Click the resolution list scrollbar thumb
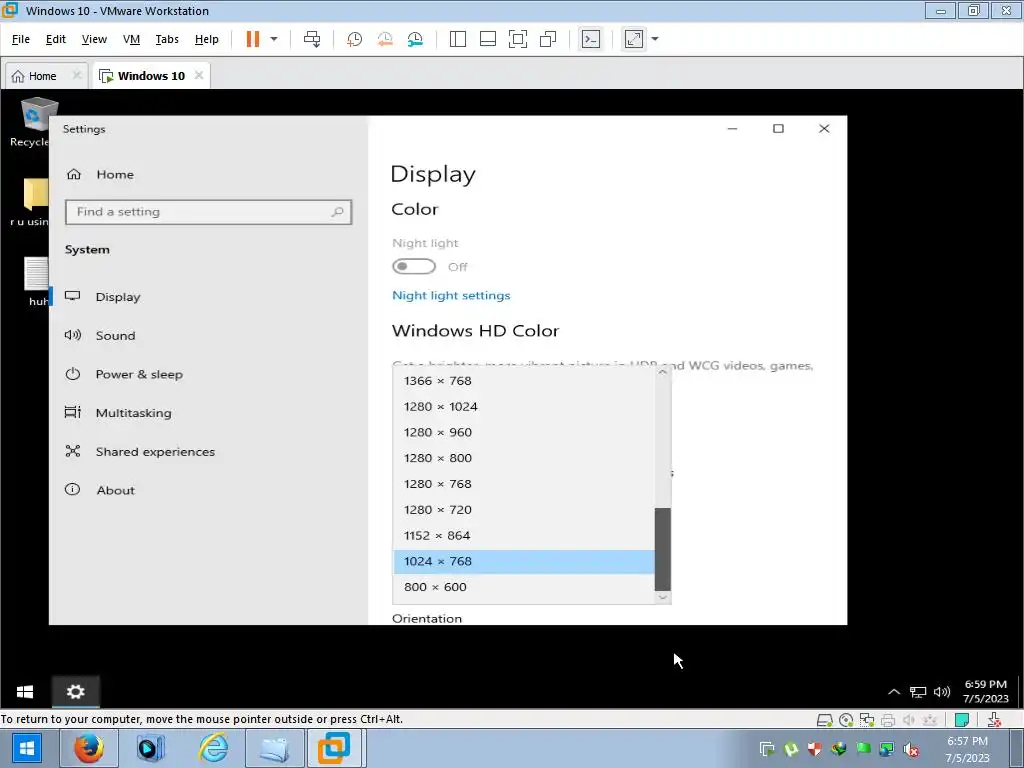 point(663,549)
